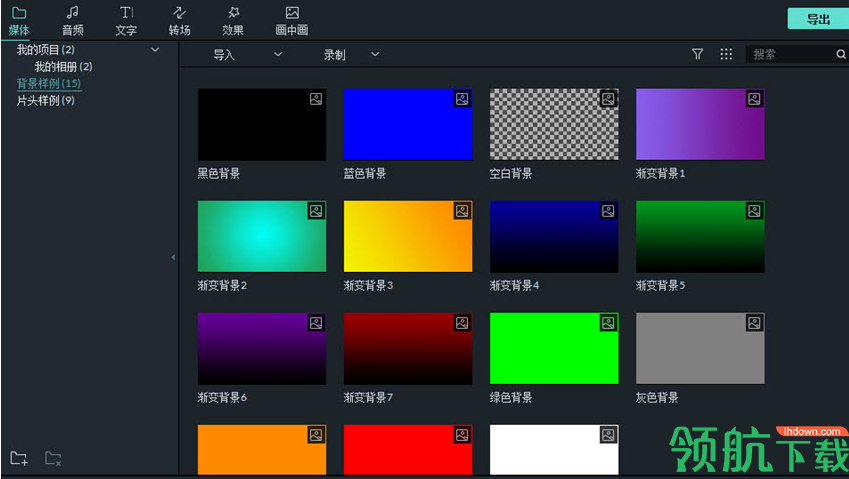Click the 黑色背景 caption text
The image size is (849, 479).
[219, 174]
